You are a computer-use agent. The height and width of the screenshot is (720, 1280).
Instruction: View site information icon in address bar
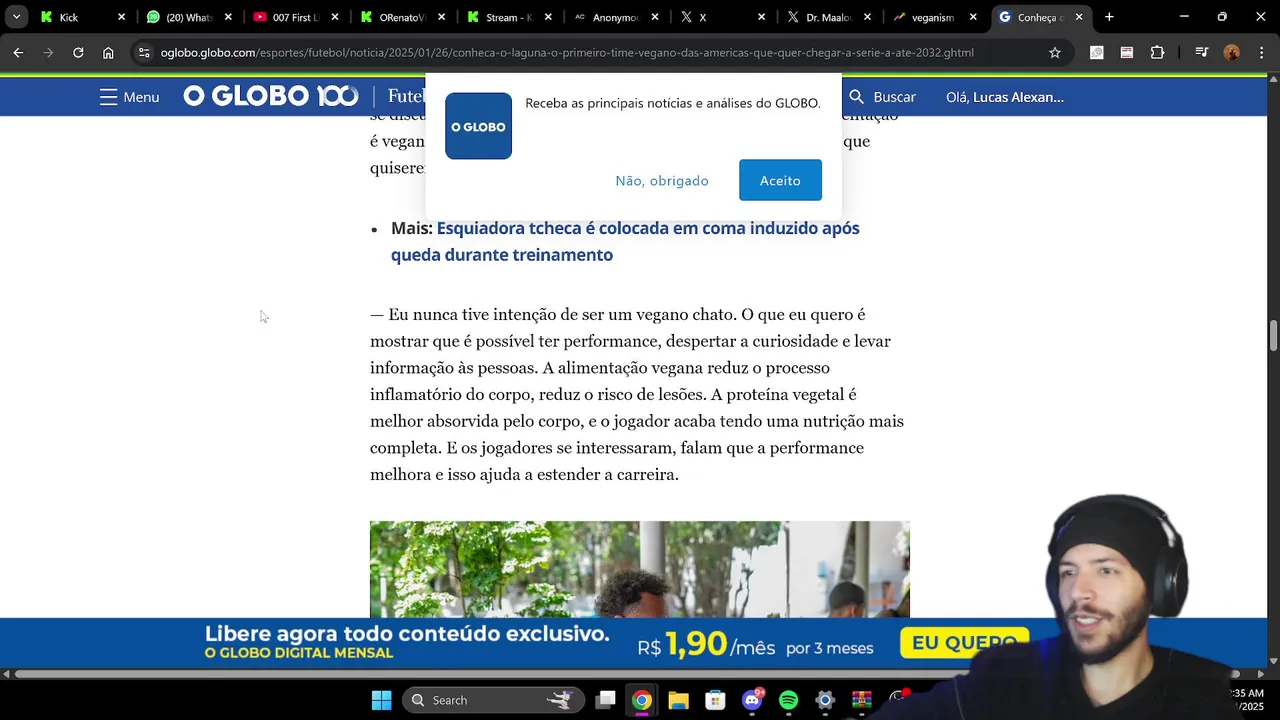tap(145, 52)
